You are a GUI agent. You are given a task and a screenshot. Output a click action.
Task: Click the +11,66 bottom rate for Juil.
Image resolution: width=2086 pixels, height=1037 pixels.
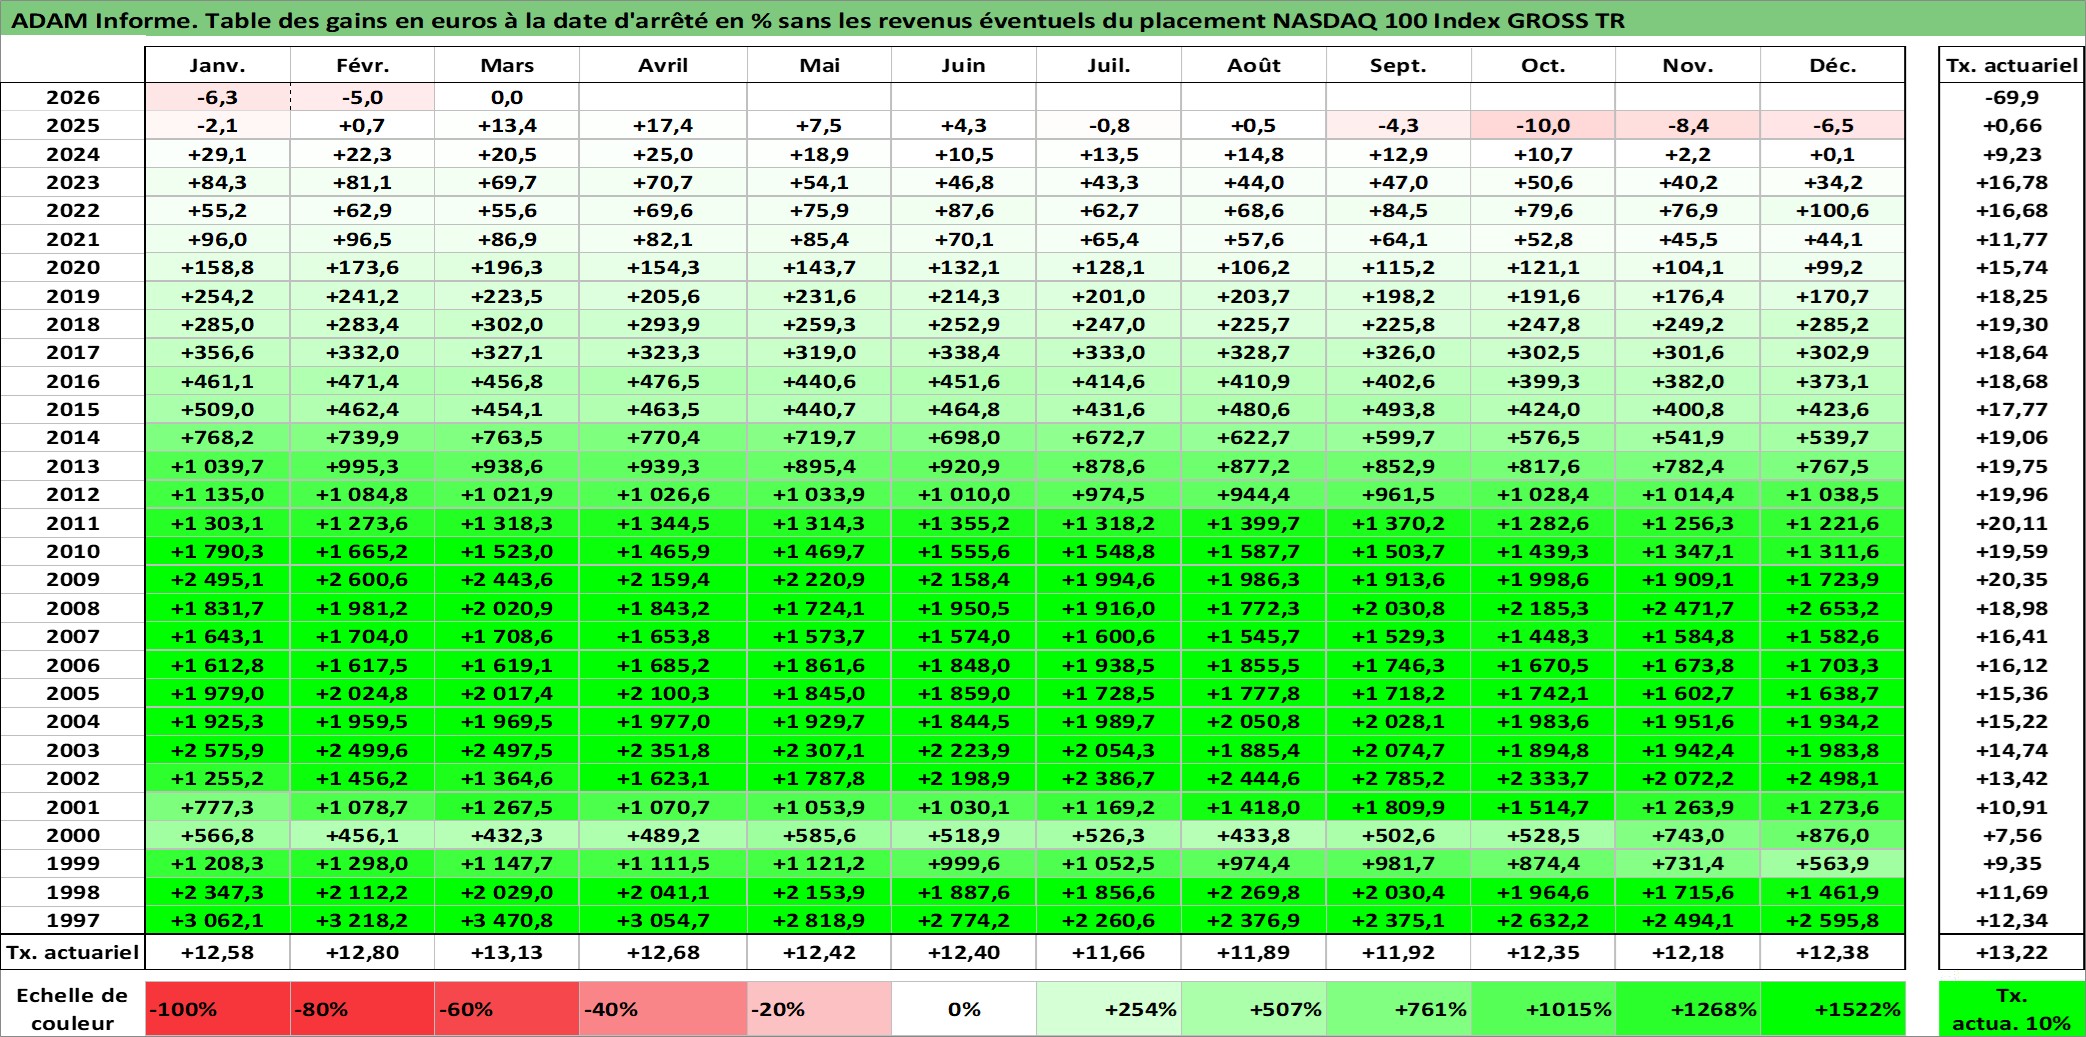click(x=1109, y=952)
